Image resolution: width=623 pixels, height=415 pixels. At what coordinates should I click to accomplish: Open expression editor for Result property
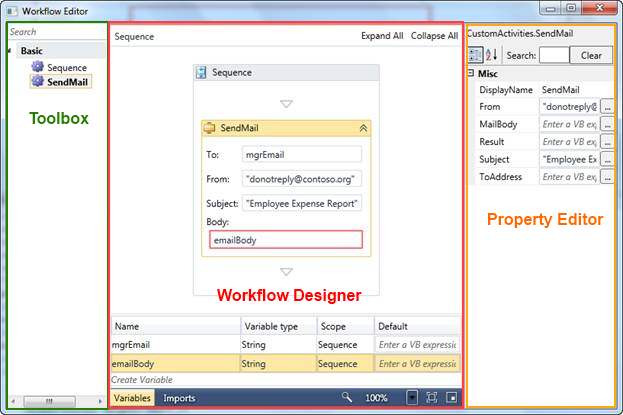coord(607,142)
